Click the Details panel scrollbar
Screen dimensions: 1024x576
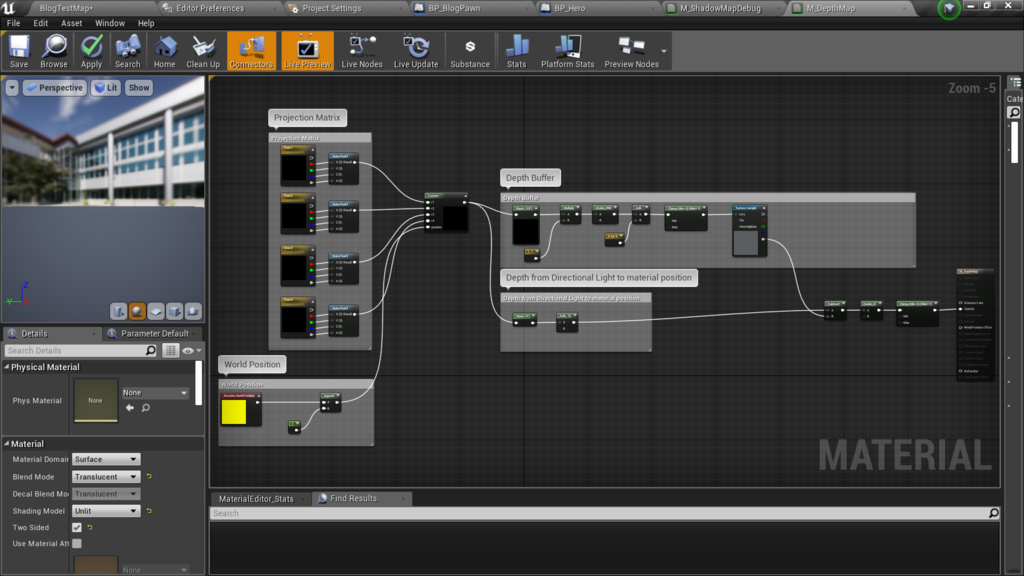(x=199, y=384)
